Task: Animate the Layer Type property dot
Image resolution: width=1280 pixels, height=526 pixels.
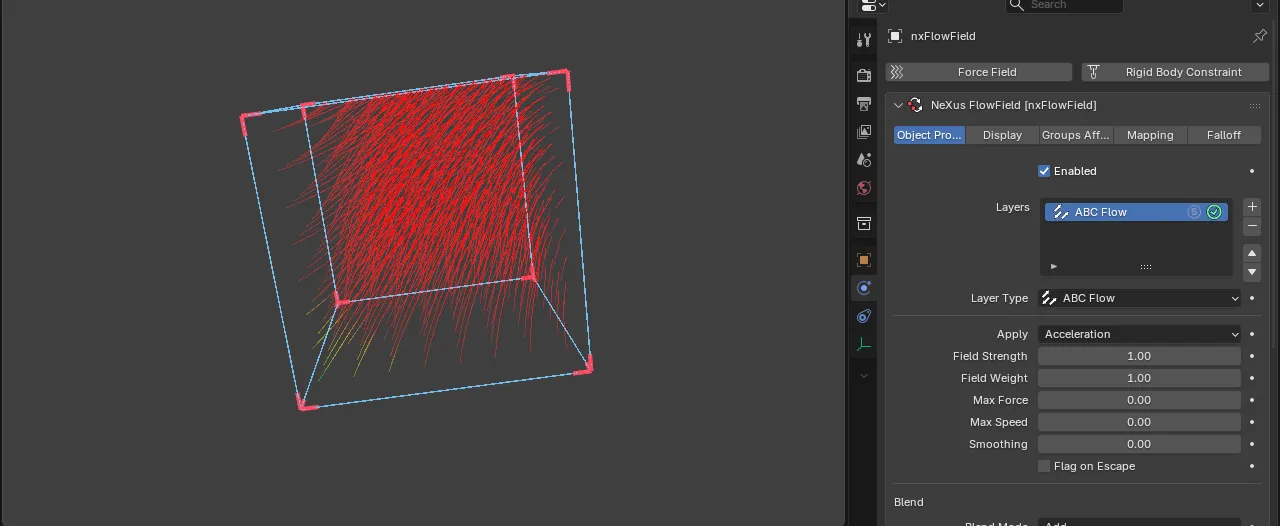Action: click(x=1252, y=298)
